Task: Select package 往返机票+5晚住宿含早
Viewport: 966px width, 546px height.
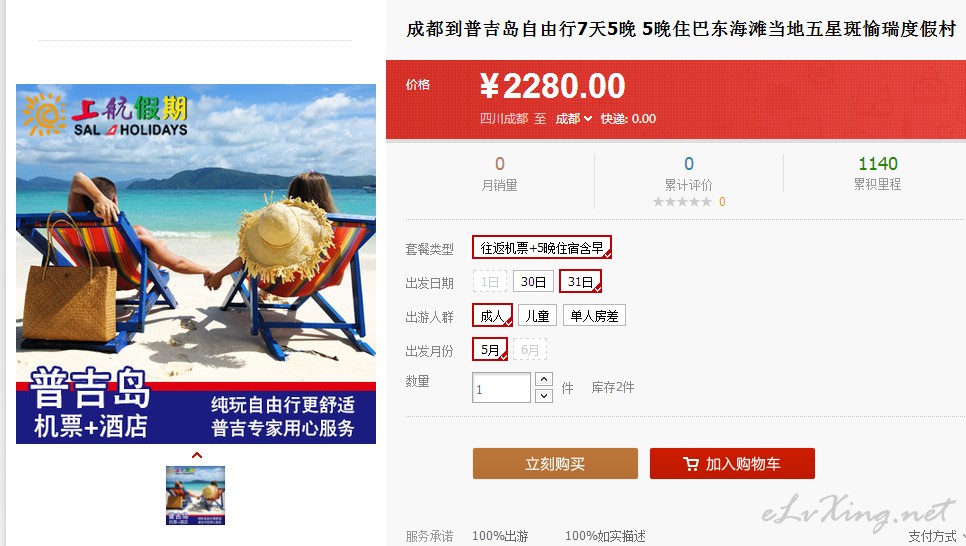Action: tap(542, 248)
